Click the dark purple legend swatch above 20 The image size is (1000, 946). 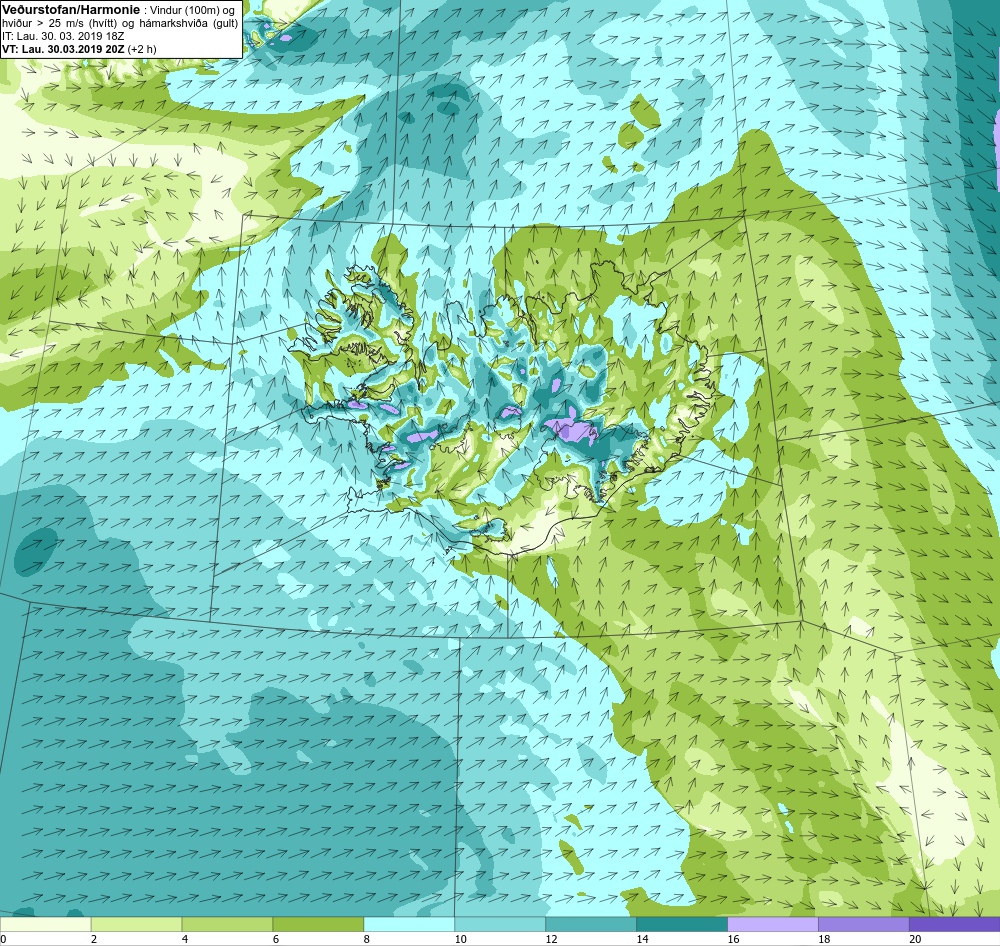click(x=955, y=924)
